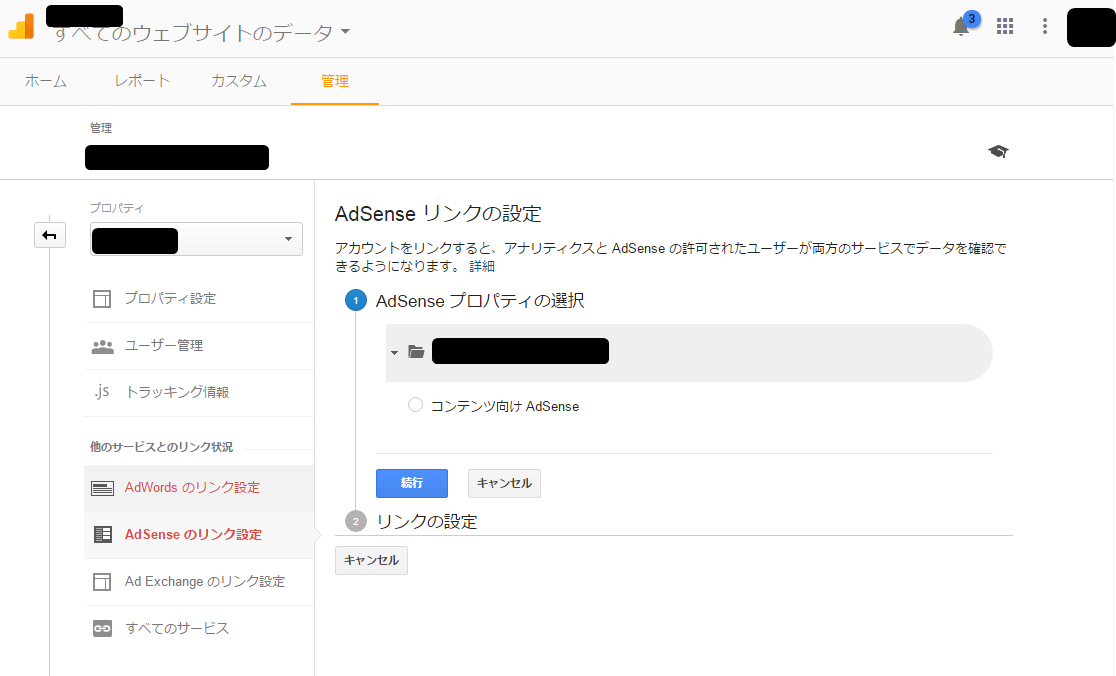Click the ユーザー管理 people icon
This screenshot has height=676, width=1116.
(102, 347)
